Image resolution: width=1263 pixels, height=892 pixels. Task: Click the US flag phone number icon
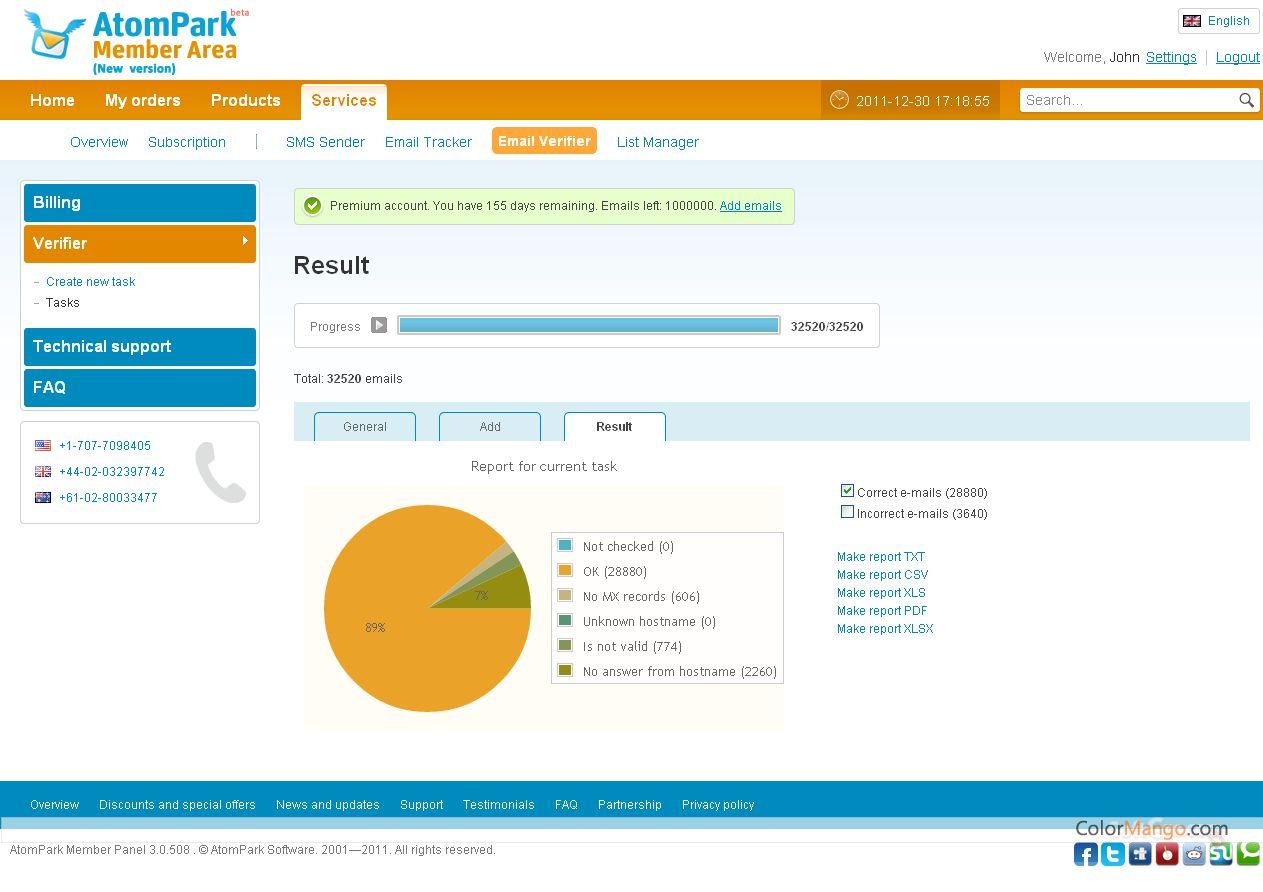click(43, 446)
